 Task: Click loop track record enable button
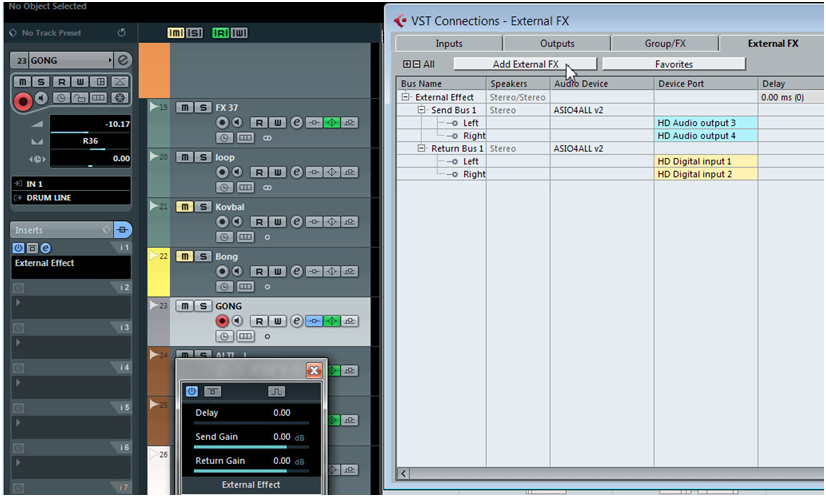pos(222,172)
